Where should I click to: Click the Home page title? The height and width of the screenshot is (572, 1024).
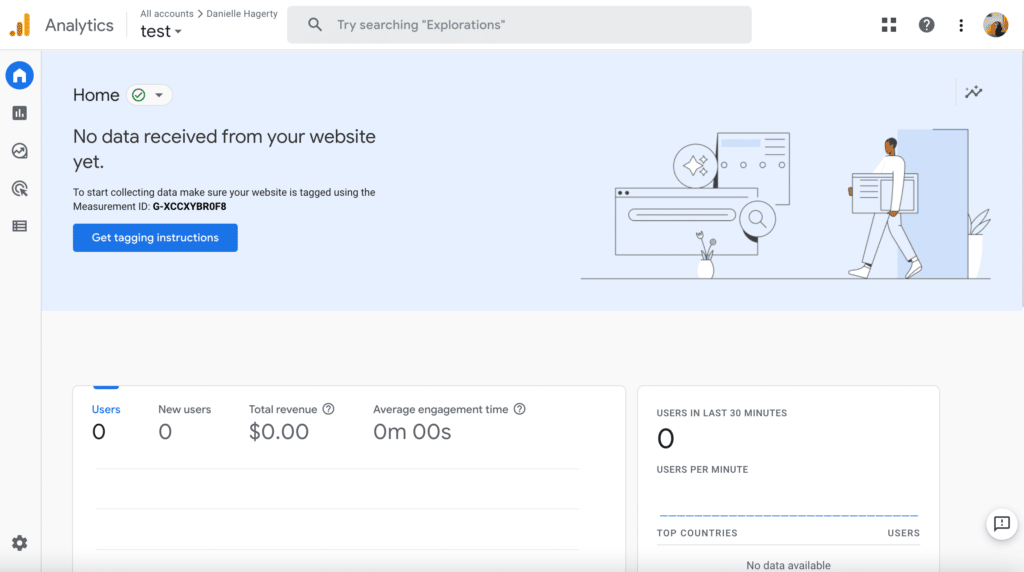pyautogui.click(x=96, y=95)
